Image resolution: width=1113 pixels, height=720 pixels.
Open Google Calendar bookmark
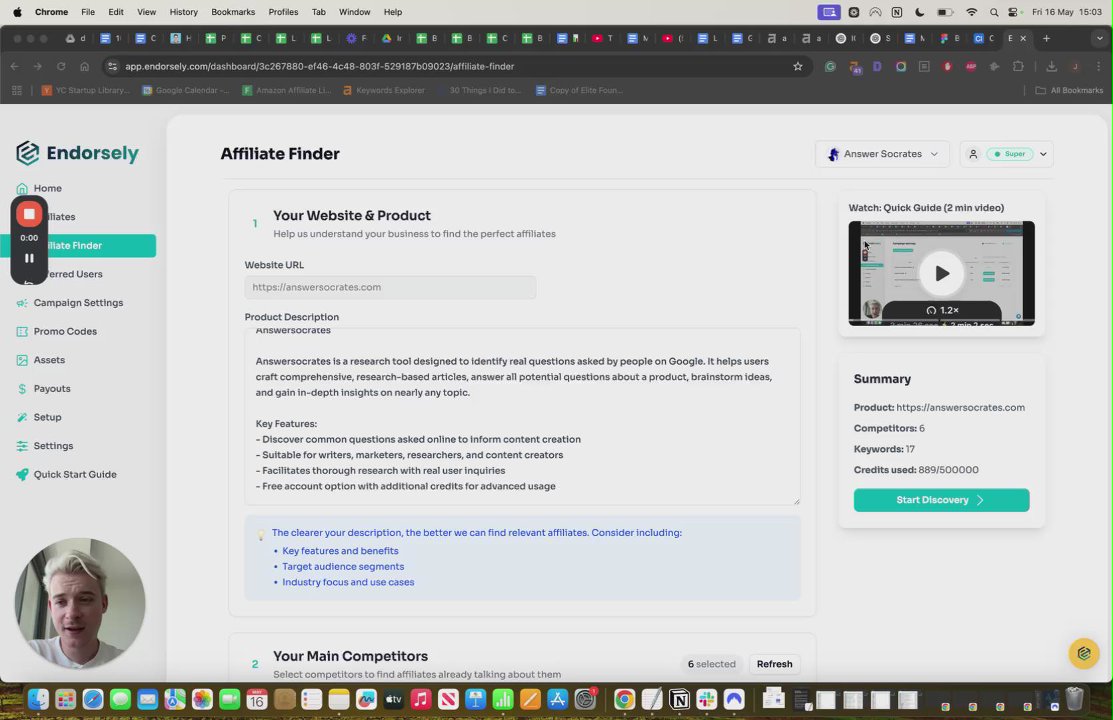pyautogui.click(x=187, y=90)
